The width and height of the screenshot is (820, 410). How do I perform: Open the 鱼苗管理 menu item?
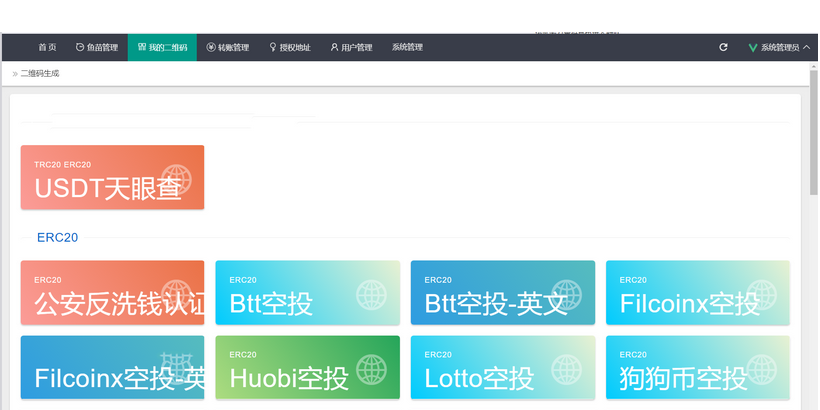(x=97, y=48)
